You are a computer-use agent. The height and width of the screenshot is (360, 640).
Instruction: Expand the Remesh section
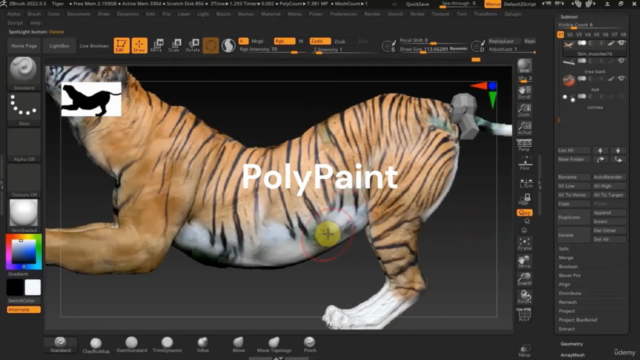[568, 302]
